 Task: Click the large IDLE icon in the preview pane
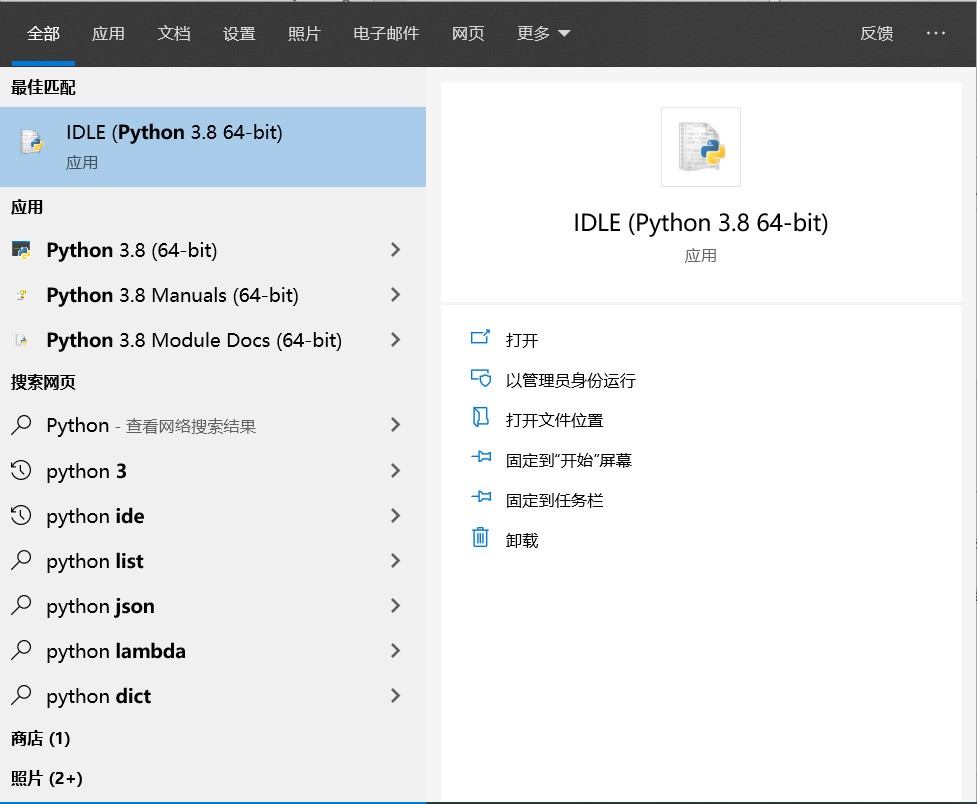(x=701, y=147)
